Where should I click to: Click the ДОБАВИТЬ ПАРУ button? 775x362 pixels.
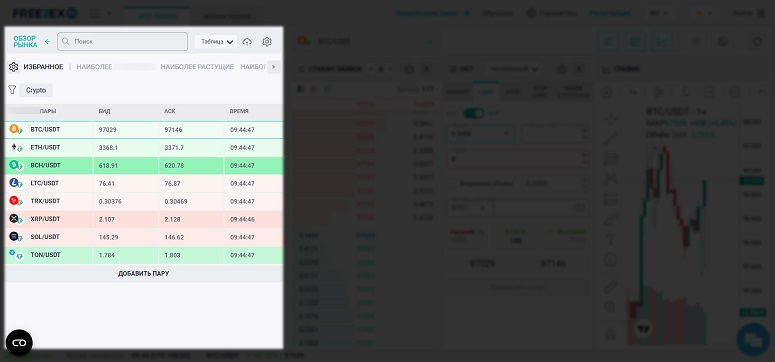143,273
